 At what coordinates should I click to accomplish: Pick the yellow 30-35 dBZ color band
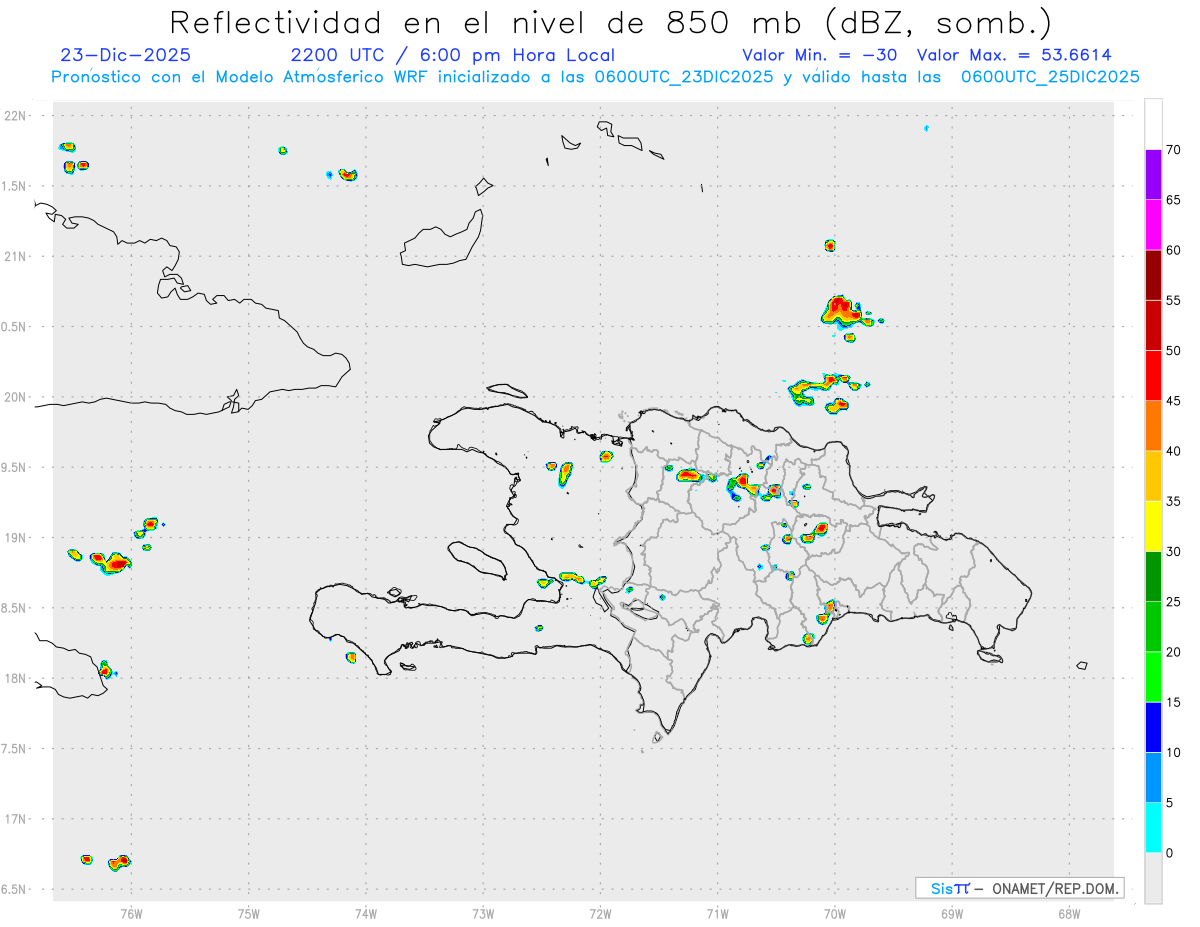[1153, 526]
